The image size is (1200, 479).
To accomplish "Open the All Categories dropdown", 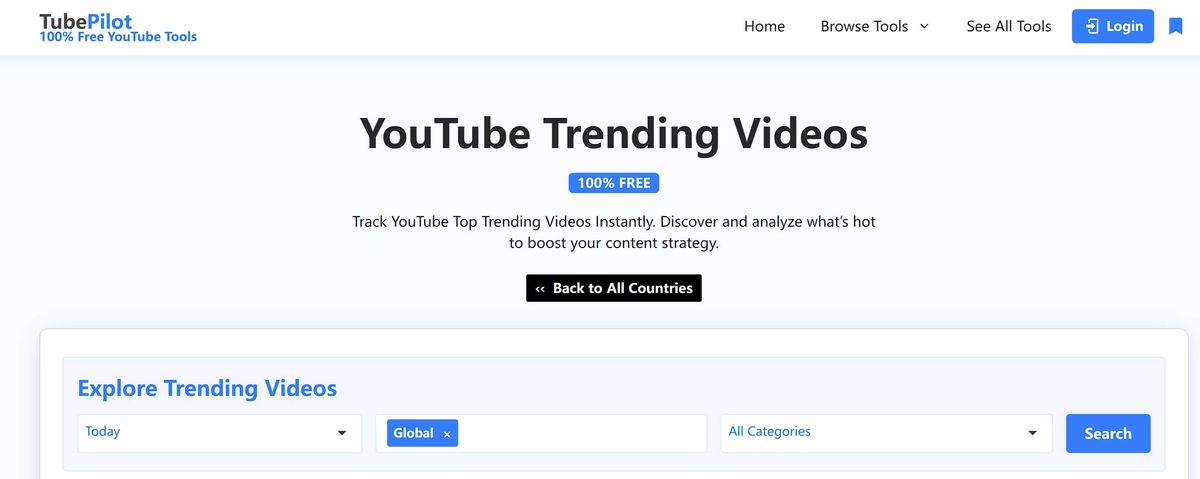I will point(886,433).
